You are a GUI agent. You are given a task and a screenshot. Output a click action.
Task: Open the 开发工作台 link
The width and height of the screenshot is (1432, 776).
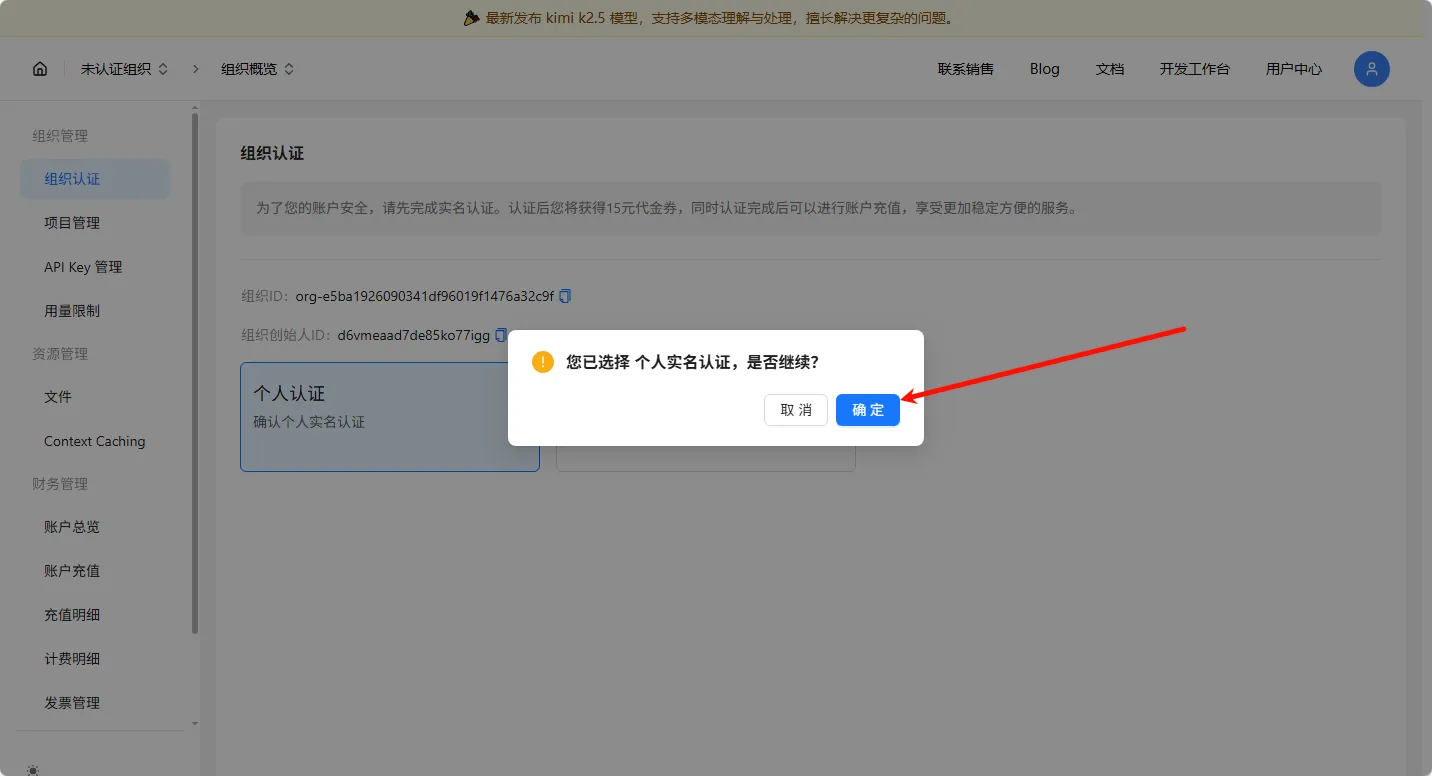(x=1194, y=69)
